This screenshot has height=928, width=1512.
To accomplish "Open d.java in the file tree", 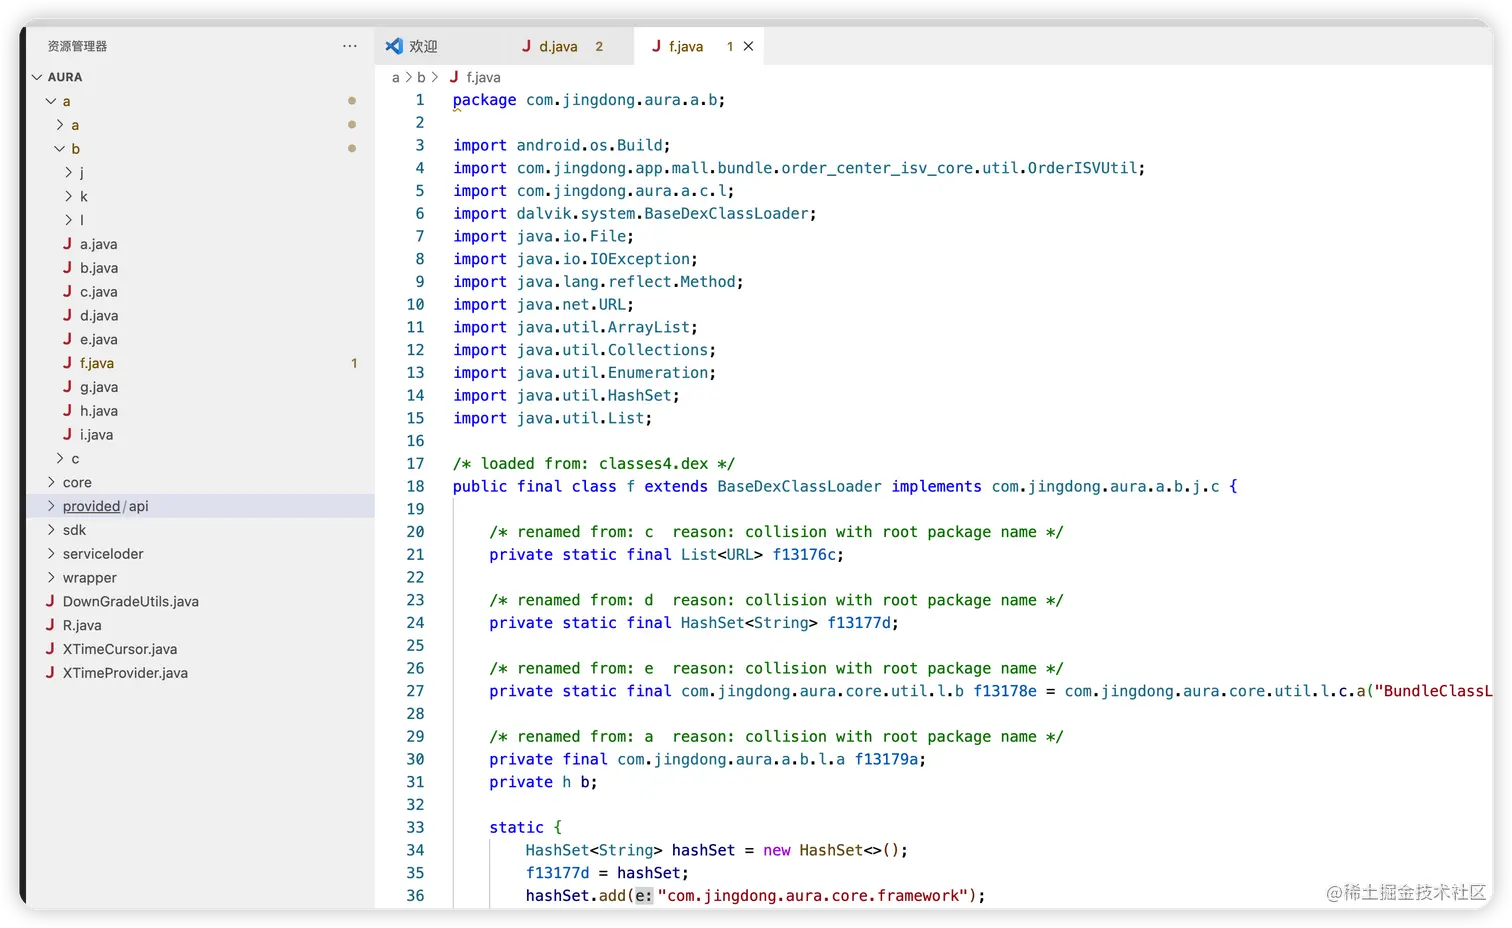I will [200, 315].
